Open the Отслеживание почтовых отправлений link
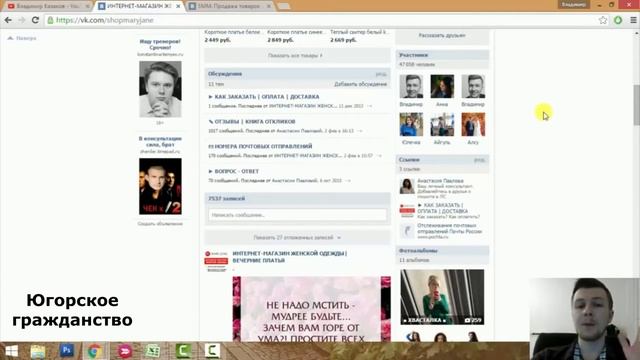 [449, 228]
